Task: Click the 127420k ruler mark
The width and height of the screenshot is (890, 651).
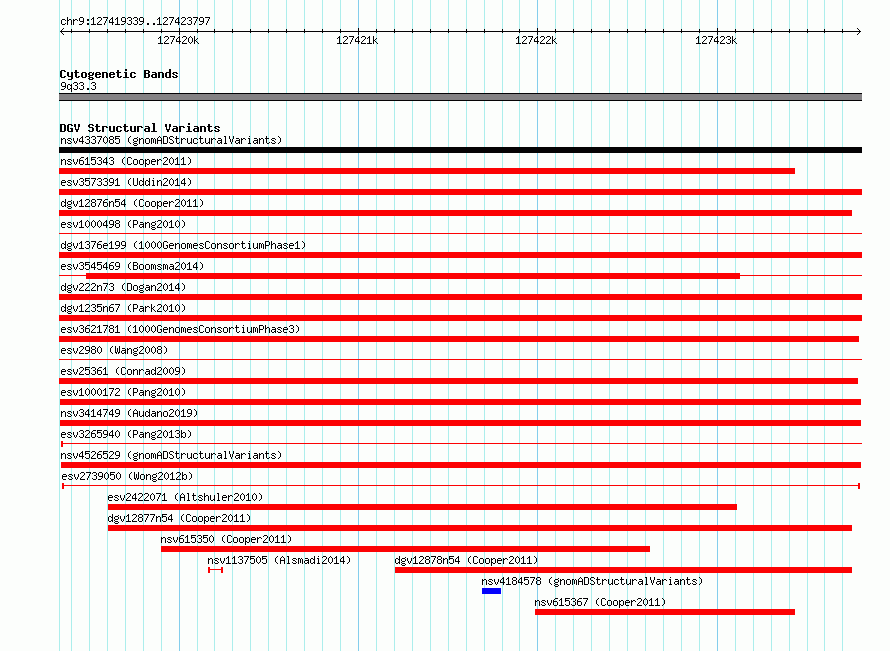Action: coord(178,40)
